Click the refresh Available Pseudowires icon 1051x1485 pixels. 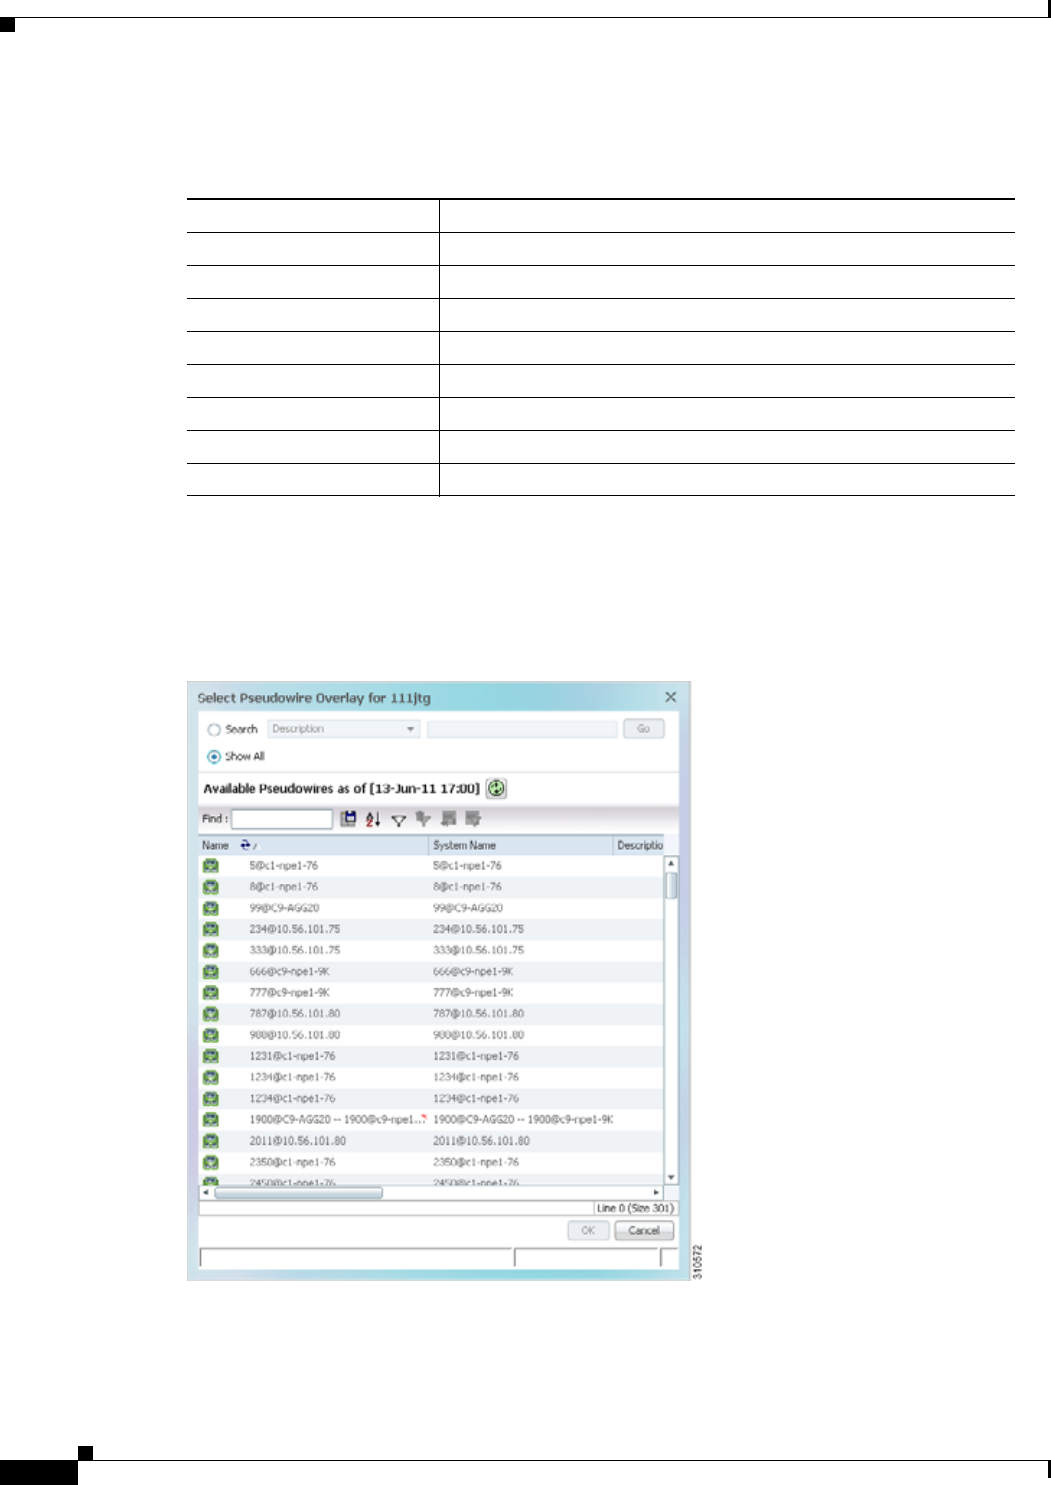click(x=496, y=788)
